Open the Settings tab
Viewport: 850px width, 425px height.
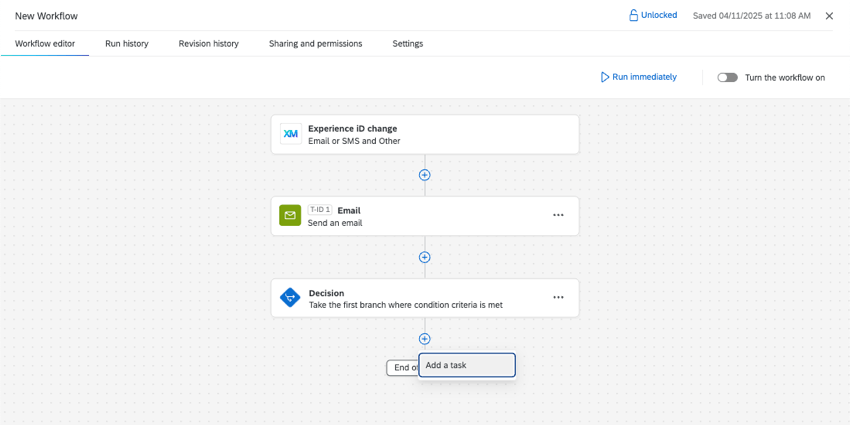pos(407,44)
